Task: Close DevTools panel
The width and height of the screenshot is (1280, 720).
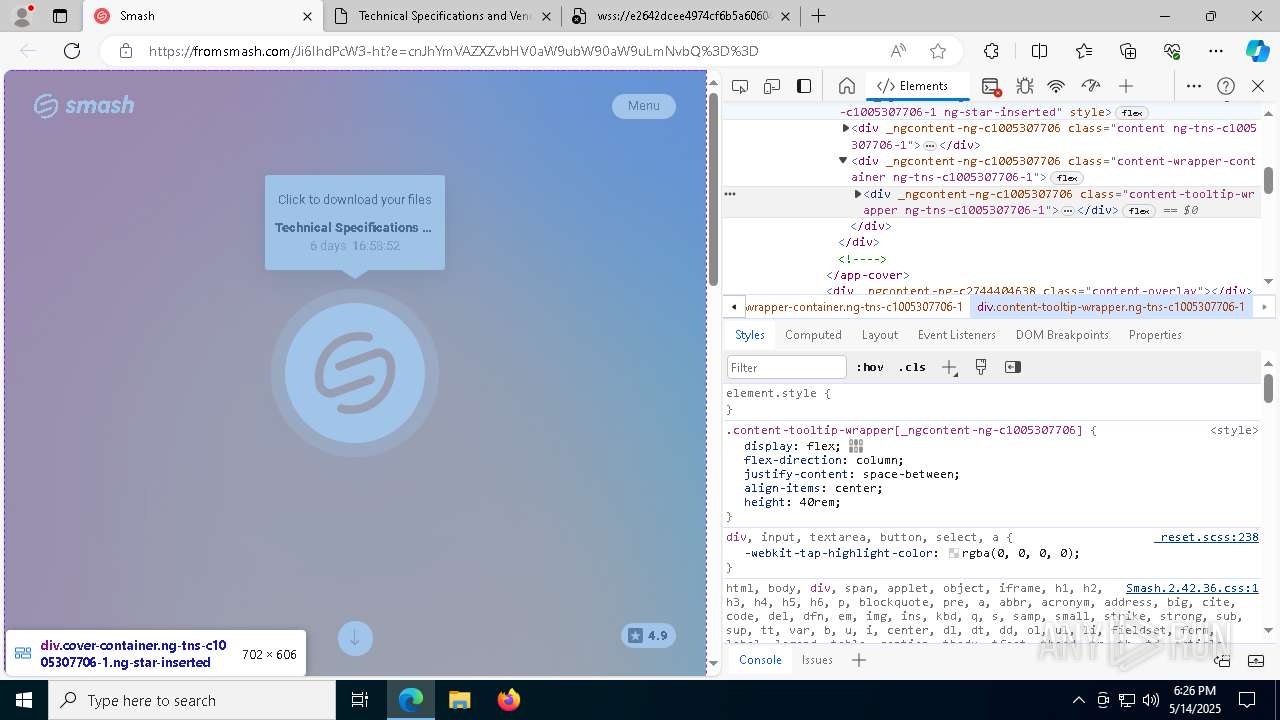Action: (x=1258, y=86)
